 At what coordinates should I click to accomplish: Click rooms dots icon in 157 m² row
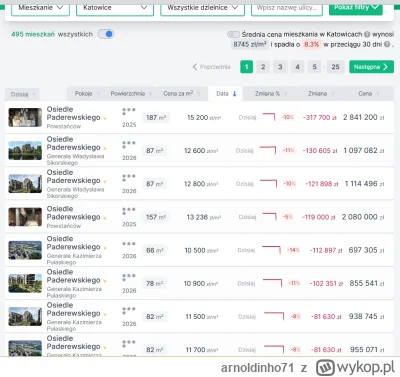pyautogui.click(x=128, y=211)
